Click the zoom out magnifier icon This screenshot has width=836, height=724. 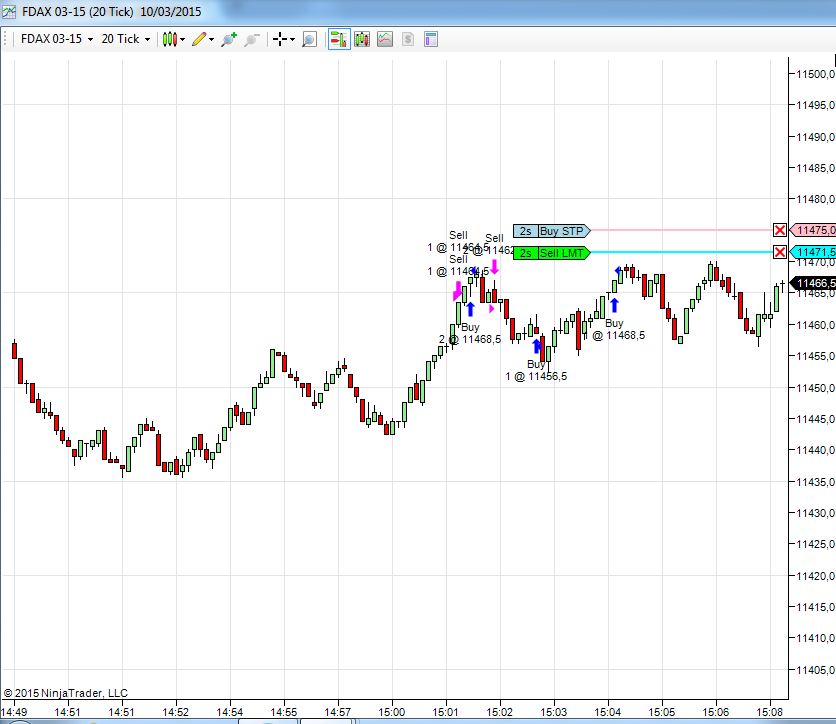pos(252,39)
